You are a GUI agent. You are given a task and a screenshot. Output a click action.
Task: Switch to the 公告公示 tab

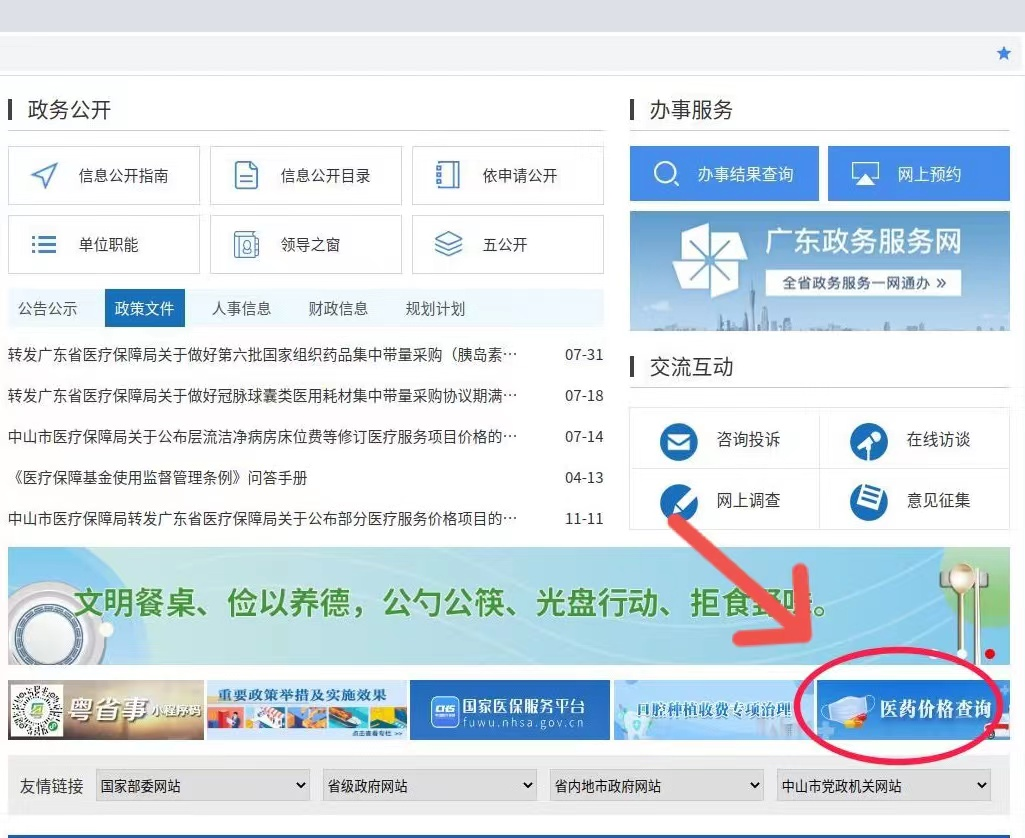click(48, 309)
